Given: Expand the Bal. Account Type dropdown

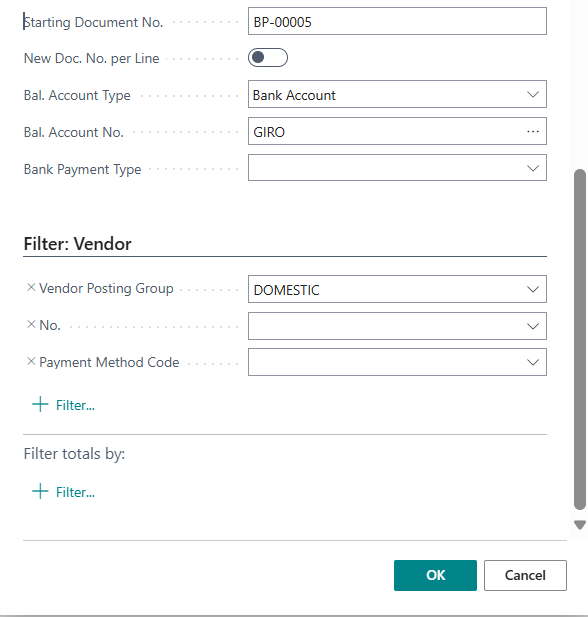Looking at the screenshot, I should tap(533, 94).
